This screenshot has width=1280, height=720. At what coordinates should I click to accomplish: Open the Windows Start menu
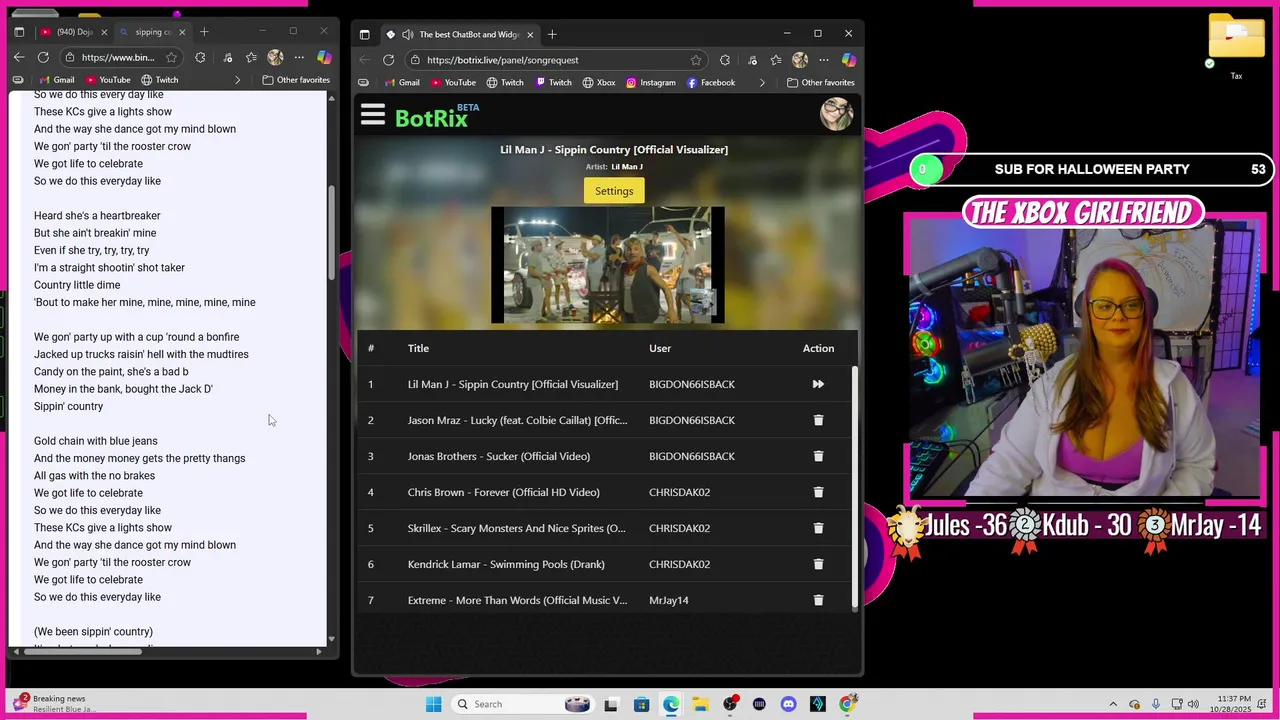(x=433, y=704)
